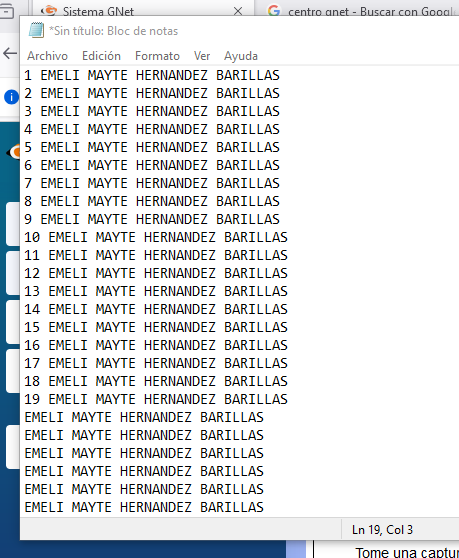Screen dimensions: 459x558
Task: Click the orange GNet logo icon
Action: coord(14,153)
